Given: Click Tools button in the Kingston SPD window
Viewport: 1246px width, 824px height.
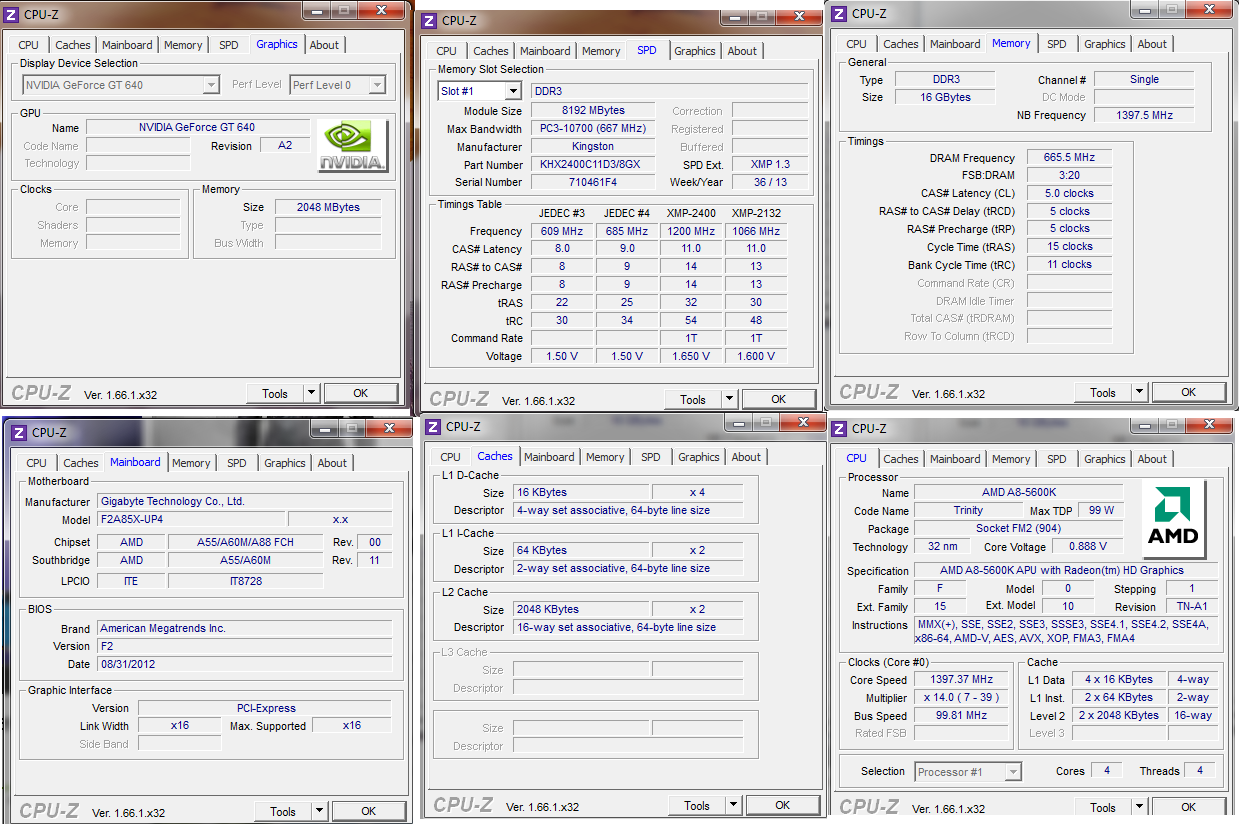Looking at the screenshot, I should pos(693,399).
